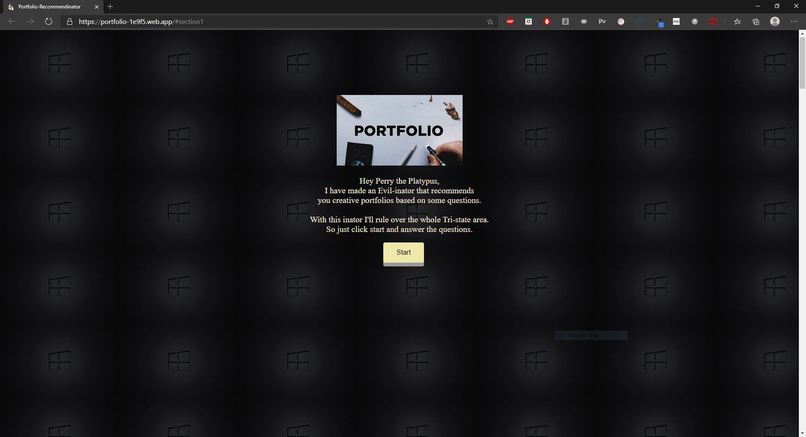
Task: Open the user profile avatar
Action: click(775, 21)
